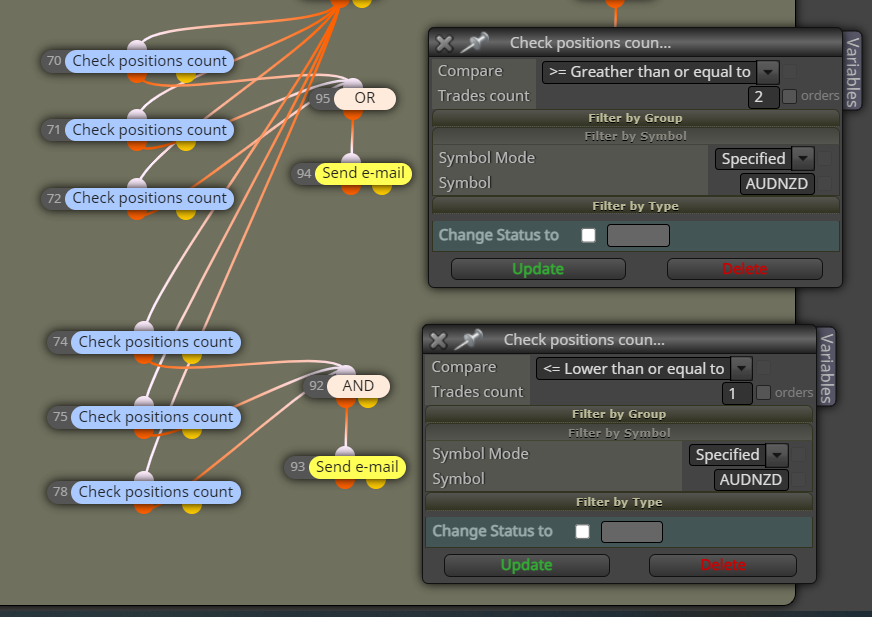This screenshot has height=617, width=872.
Task: Open Compare dropdown showing Lower than or equal to
Action: [644, 369]
